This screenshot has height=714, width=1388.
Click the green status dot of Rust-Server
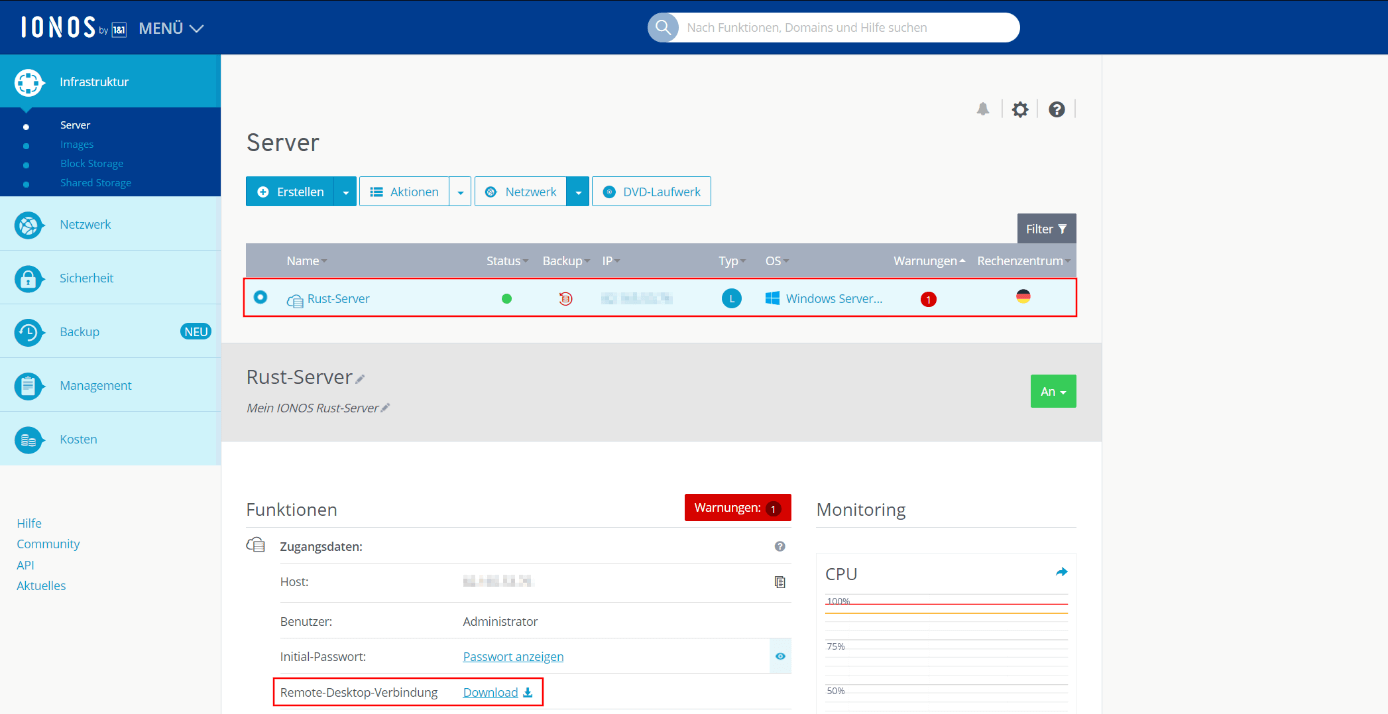coord(507,299)
